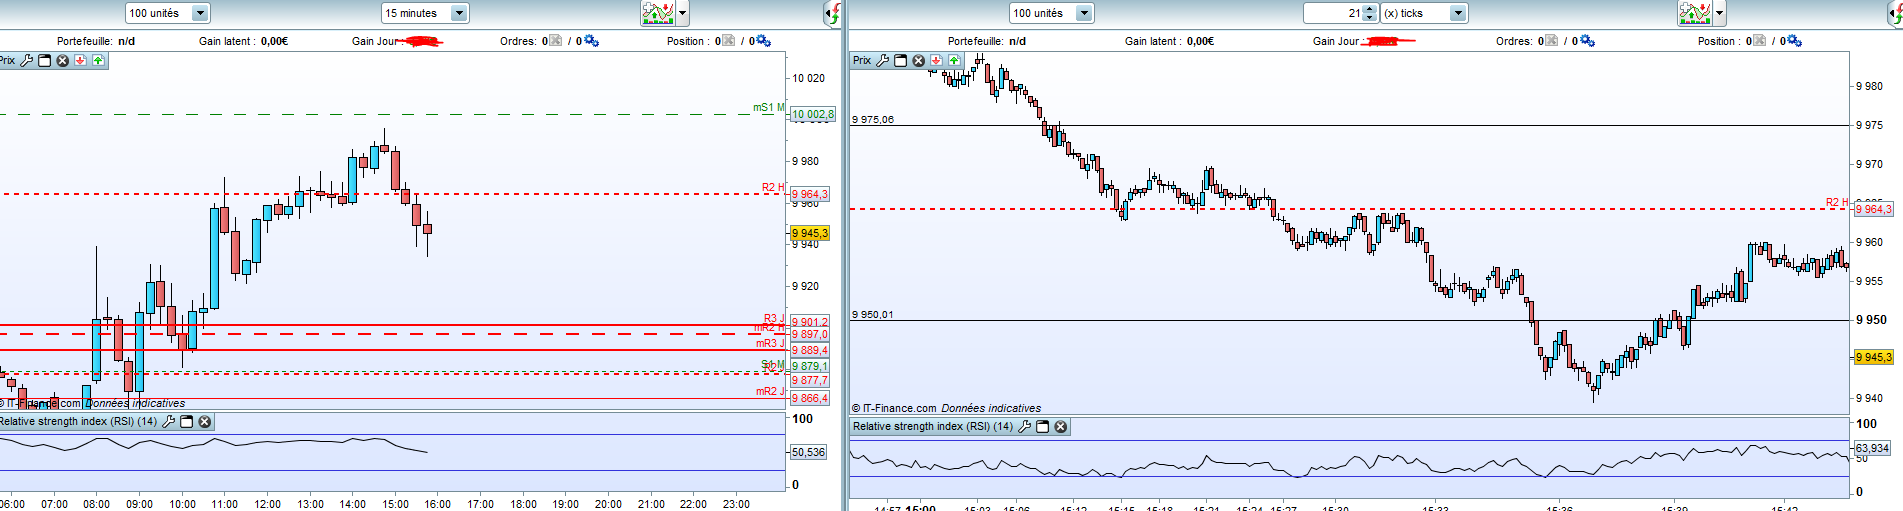The width and height of the screenshot is (1903, 511).
Task: Open the left chart Prix settings wrench
Action: [x=27, y=61]
